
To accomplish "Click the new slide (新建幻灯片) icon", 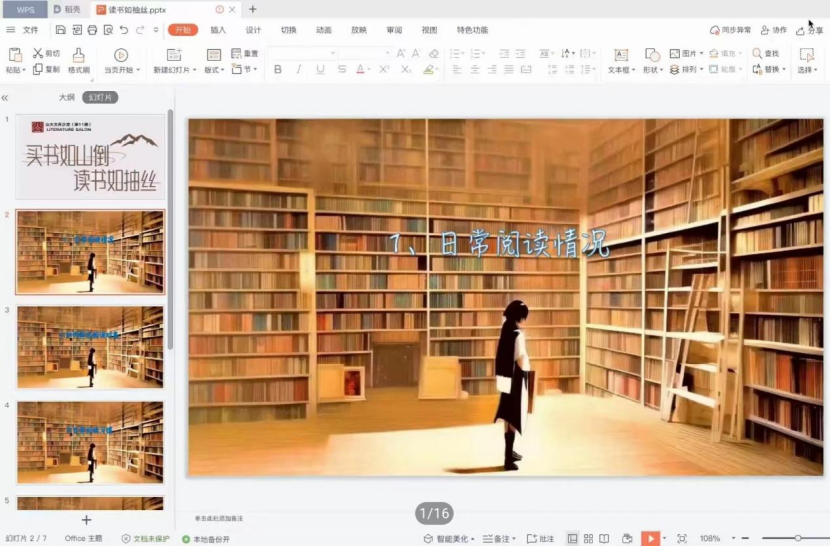I will pyautogui.click(x=173, y=55).
